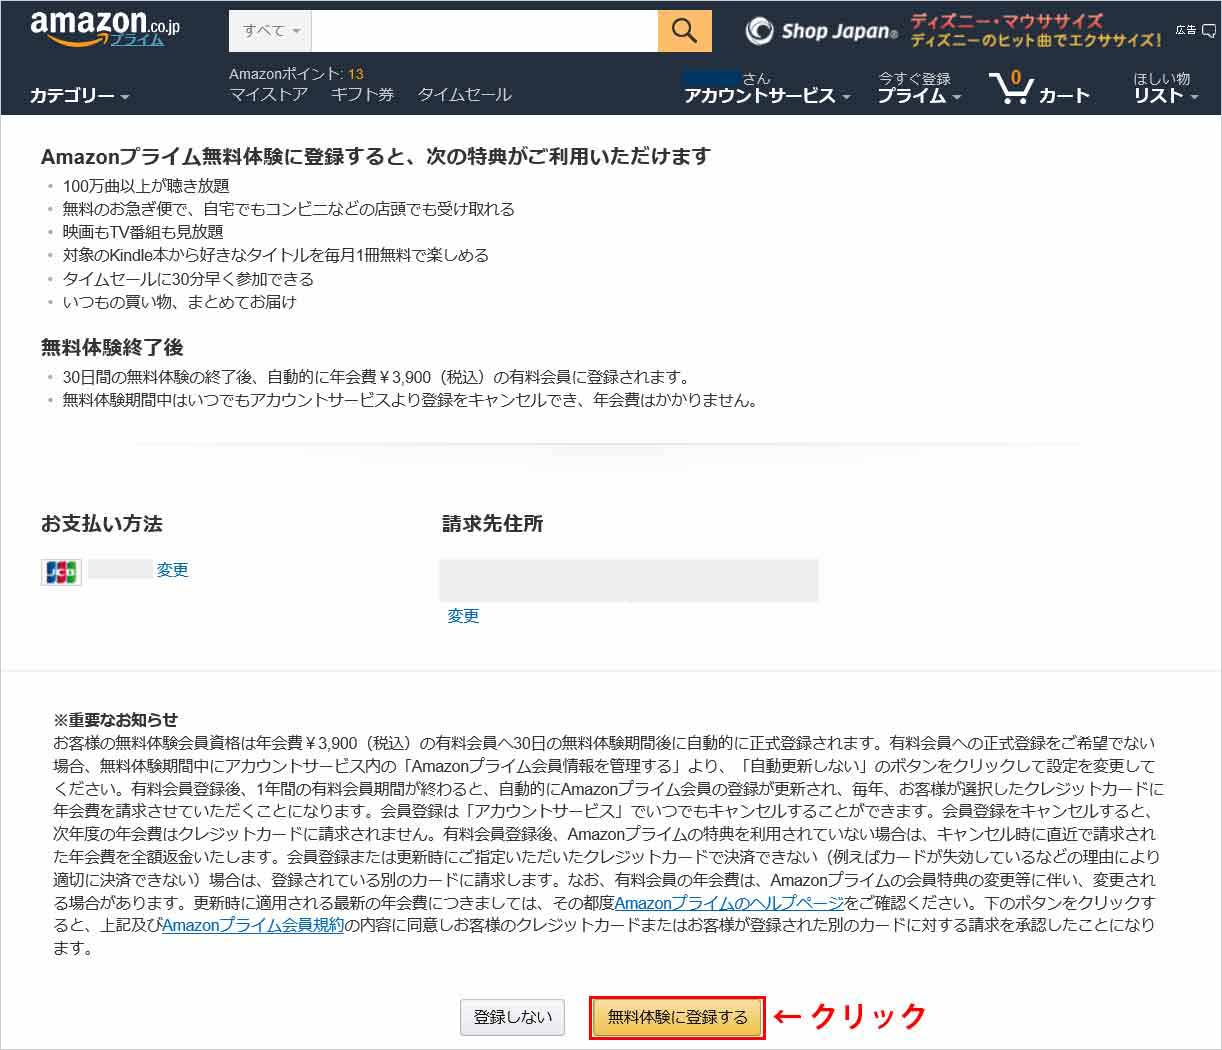Open ギフト券 link
This screenshot has width=1222, height=1050.
click(362, 94)
